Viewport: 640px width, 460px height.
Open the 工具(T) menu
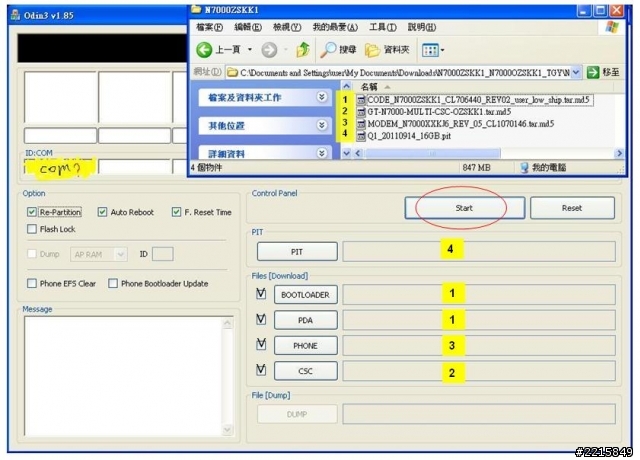pyautogui.click(x=383, y=27)
